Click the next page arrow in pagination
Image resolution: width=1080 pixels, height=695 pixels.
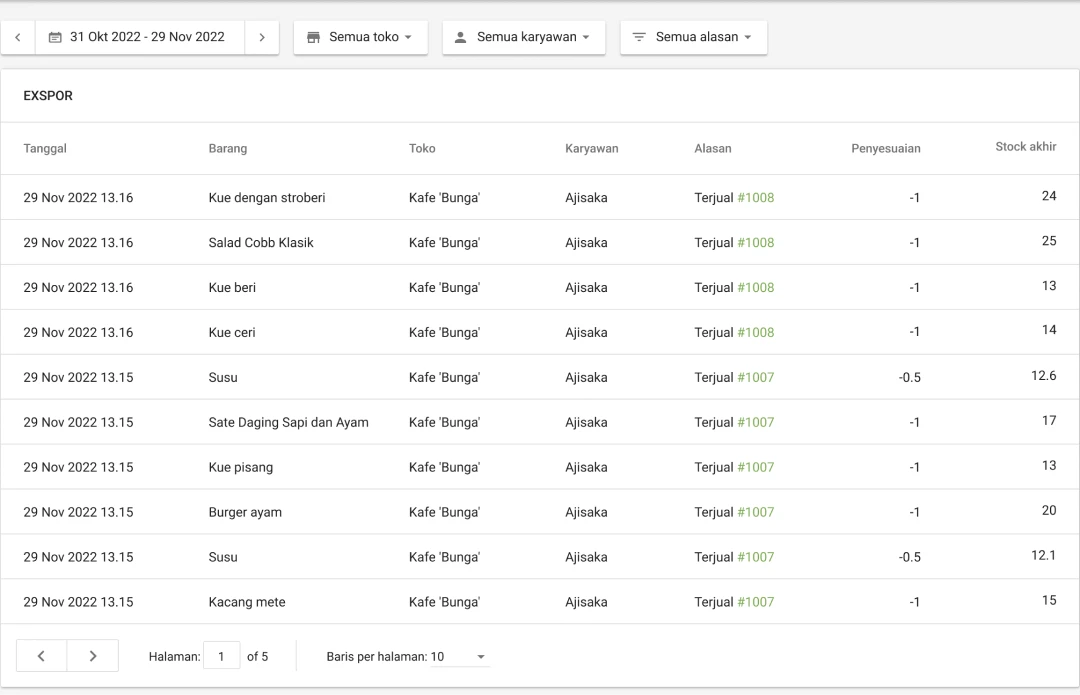92,655
